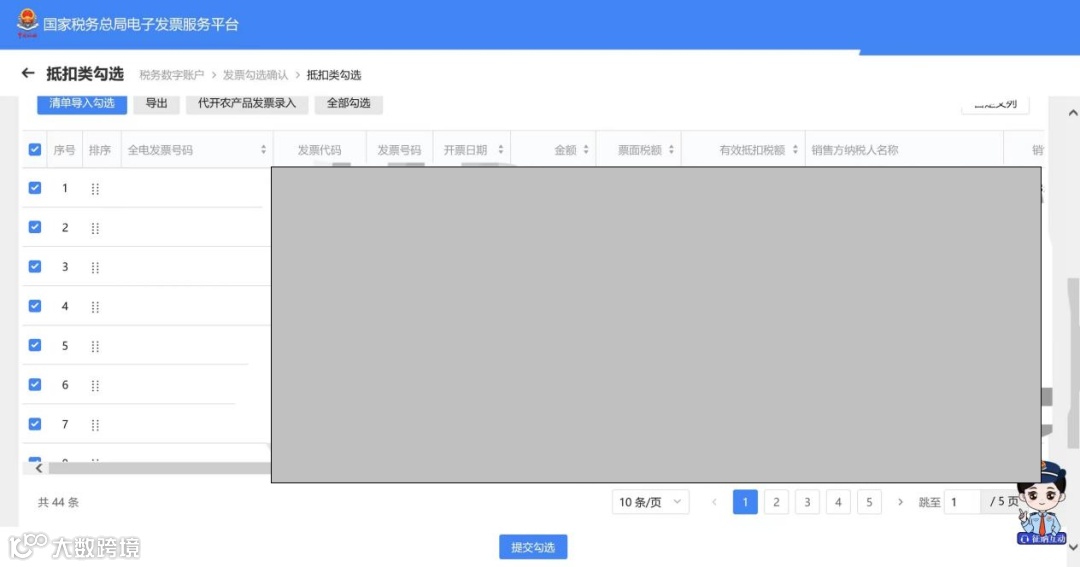Click drag-sort handle icon in row 4
Viewport: 1080px width, 567px height.
coord(95,307)
